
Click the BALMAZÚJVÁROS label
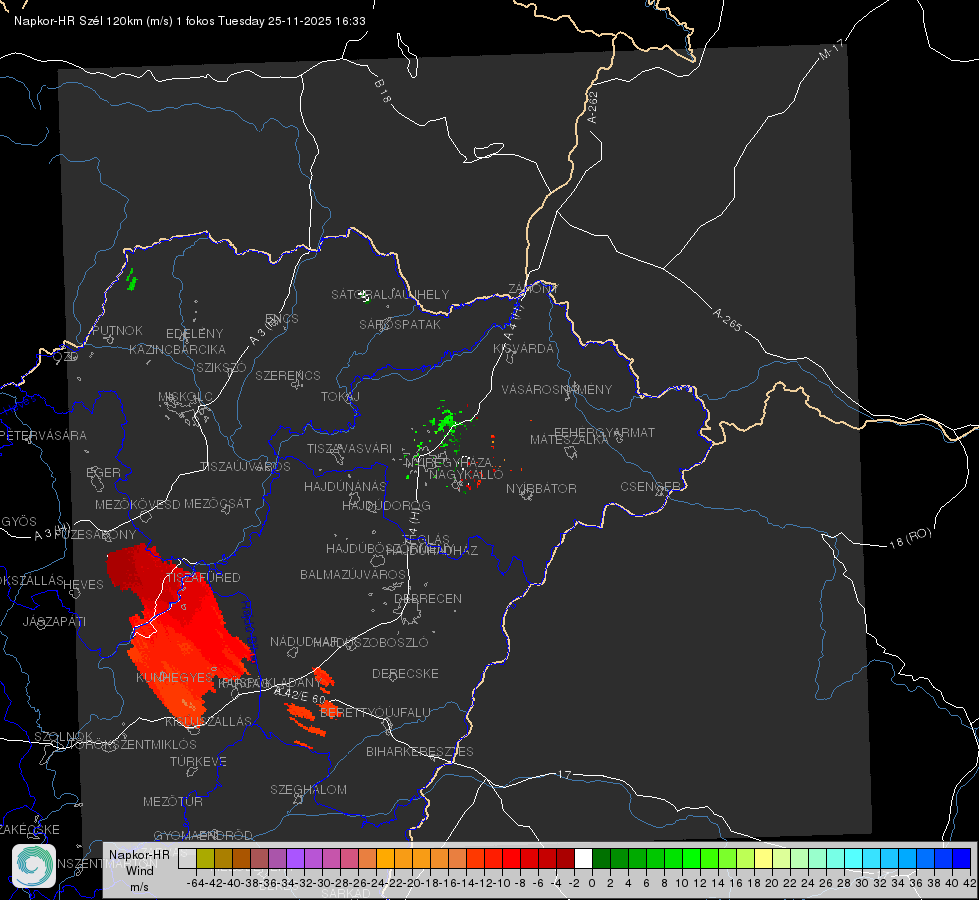(x=353, y=574)
